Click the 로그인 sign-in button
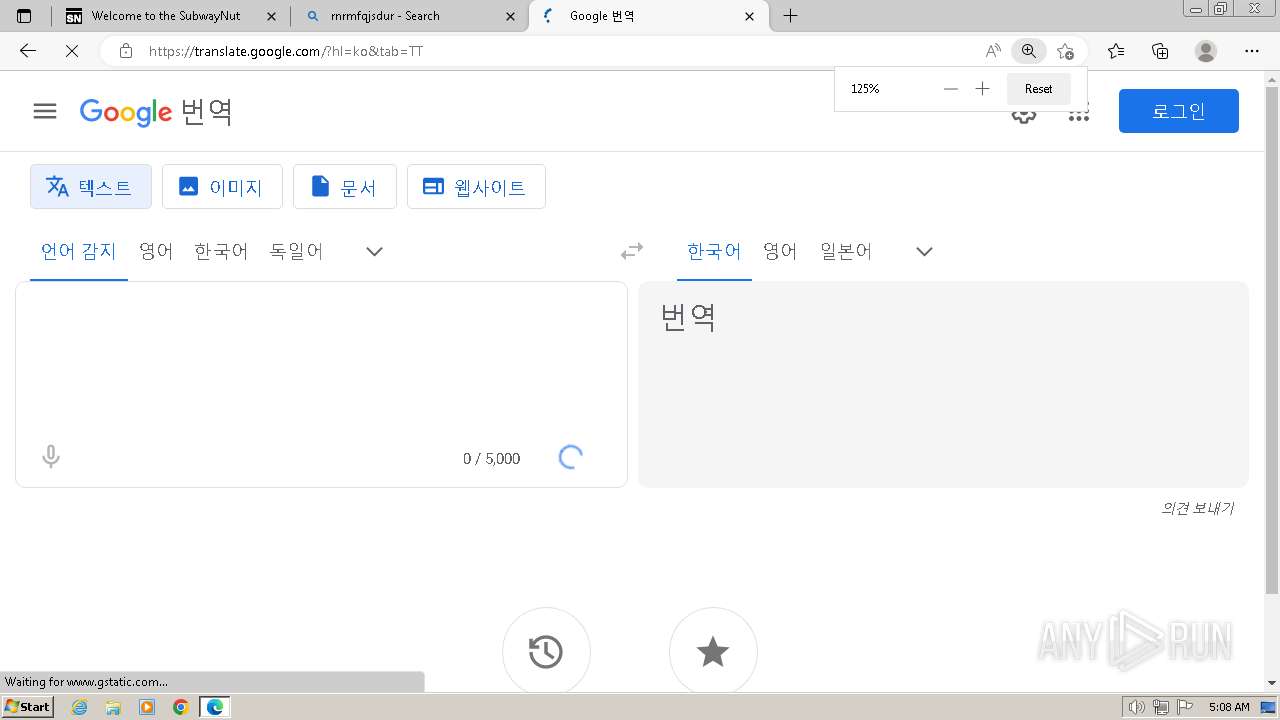Viewport: 1280px width, 720px height. tap(1179, 111)
